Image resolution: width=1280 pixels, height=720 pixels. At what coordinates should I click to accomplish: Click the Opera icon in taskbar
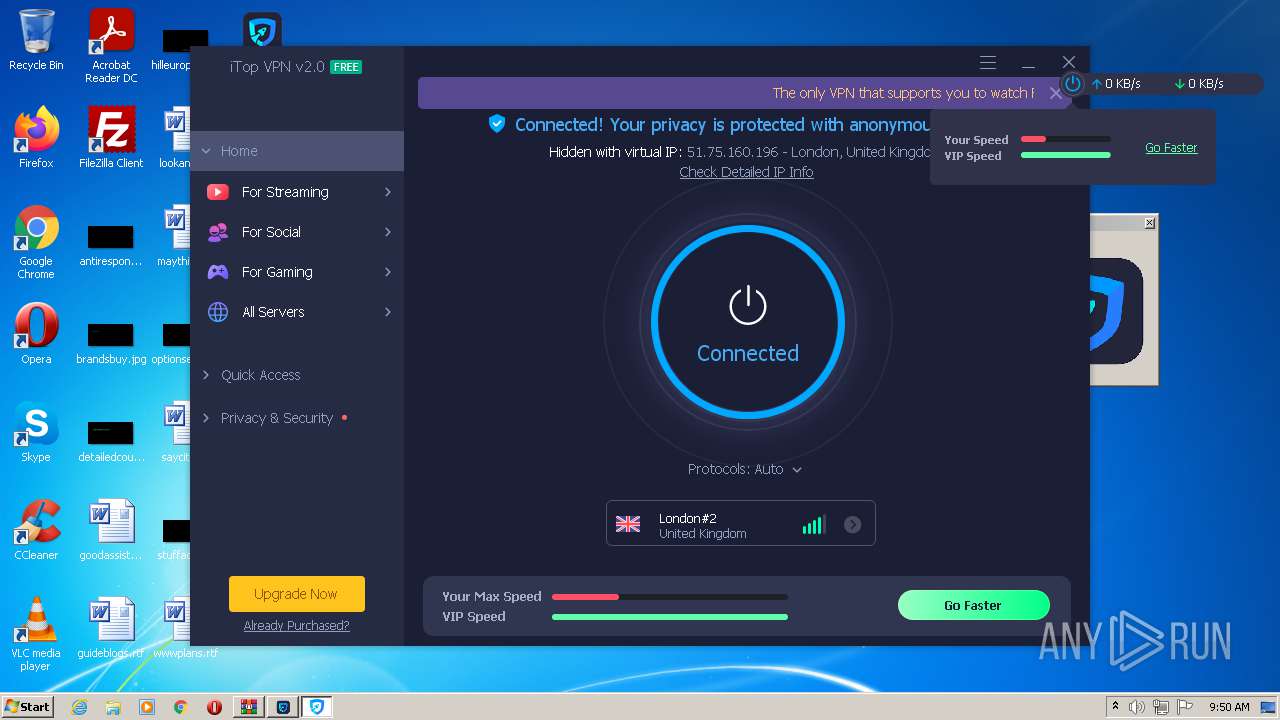pyautogui.click(x=214, y=707)
